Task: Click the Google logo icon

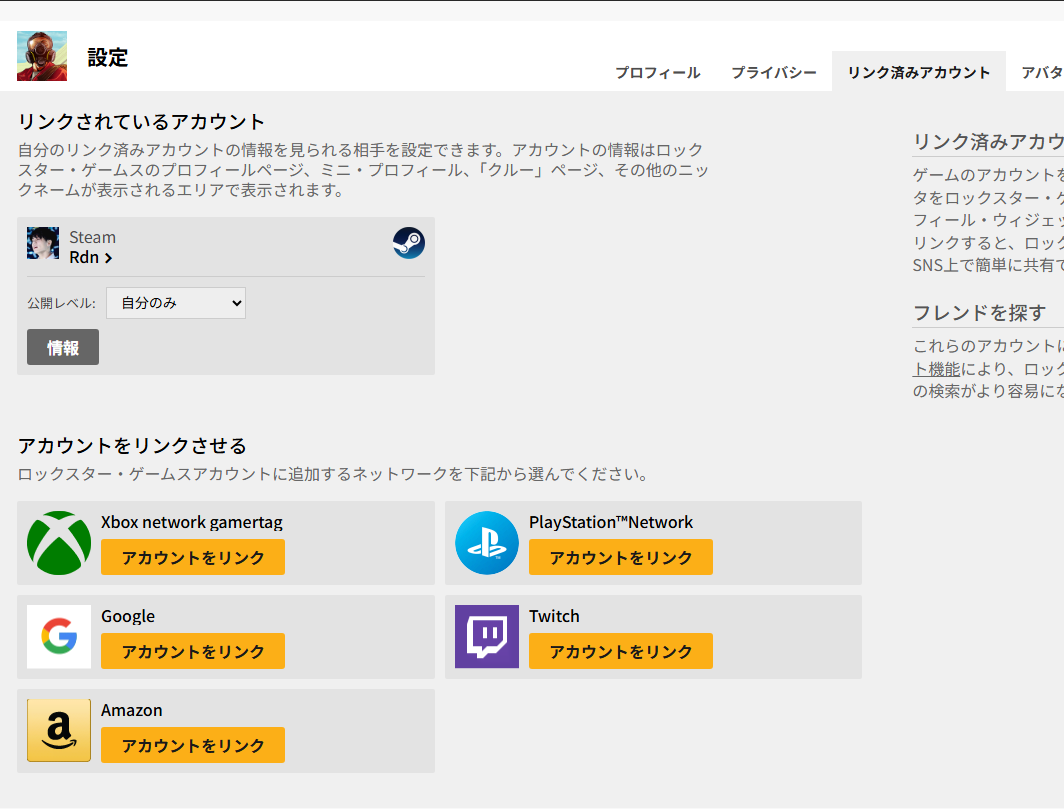Action: [x=59, y=637]
